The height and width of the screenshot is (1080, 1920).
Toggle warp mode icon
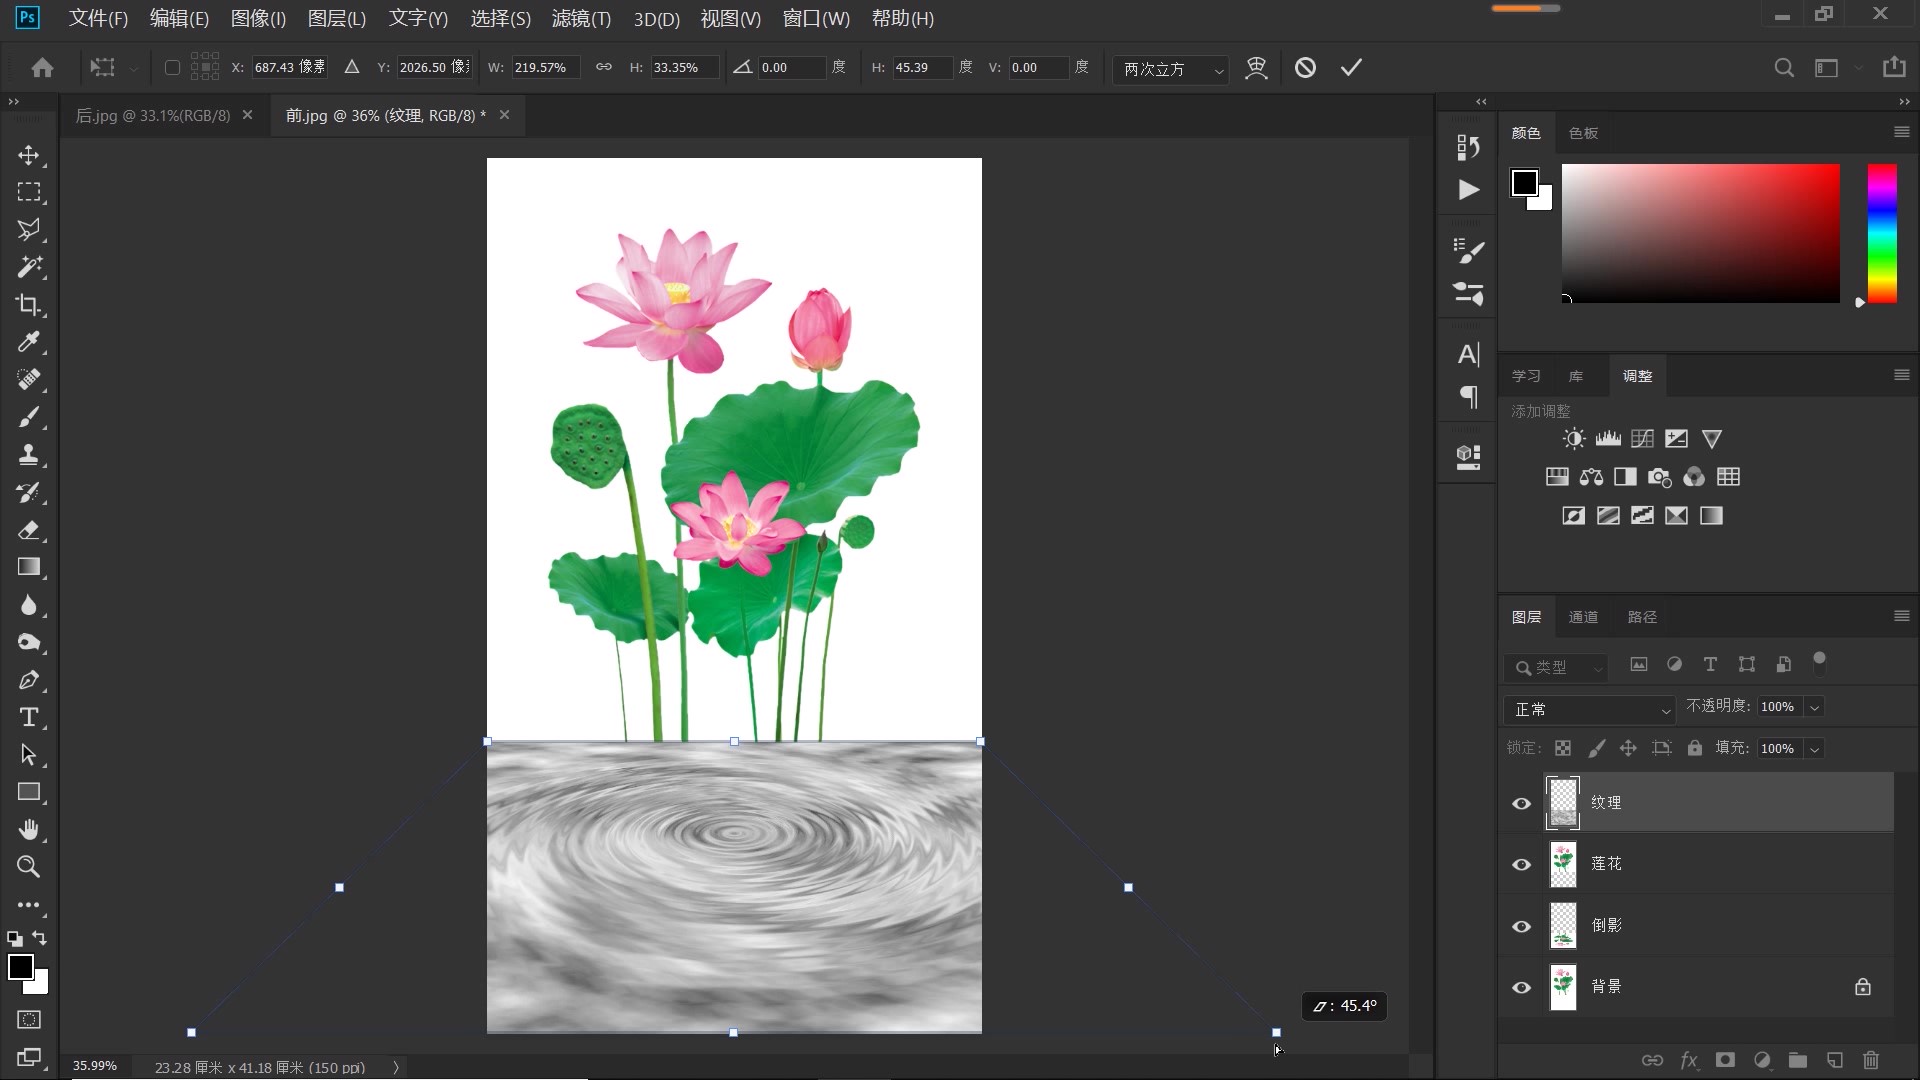(x=1256, y=67)
